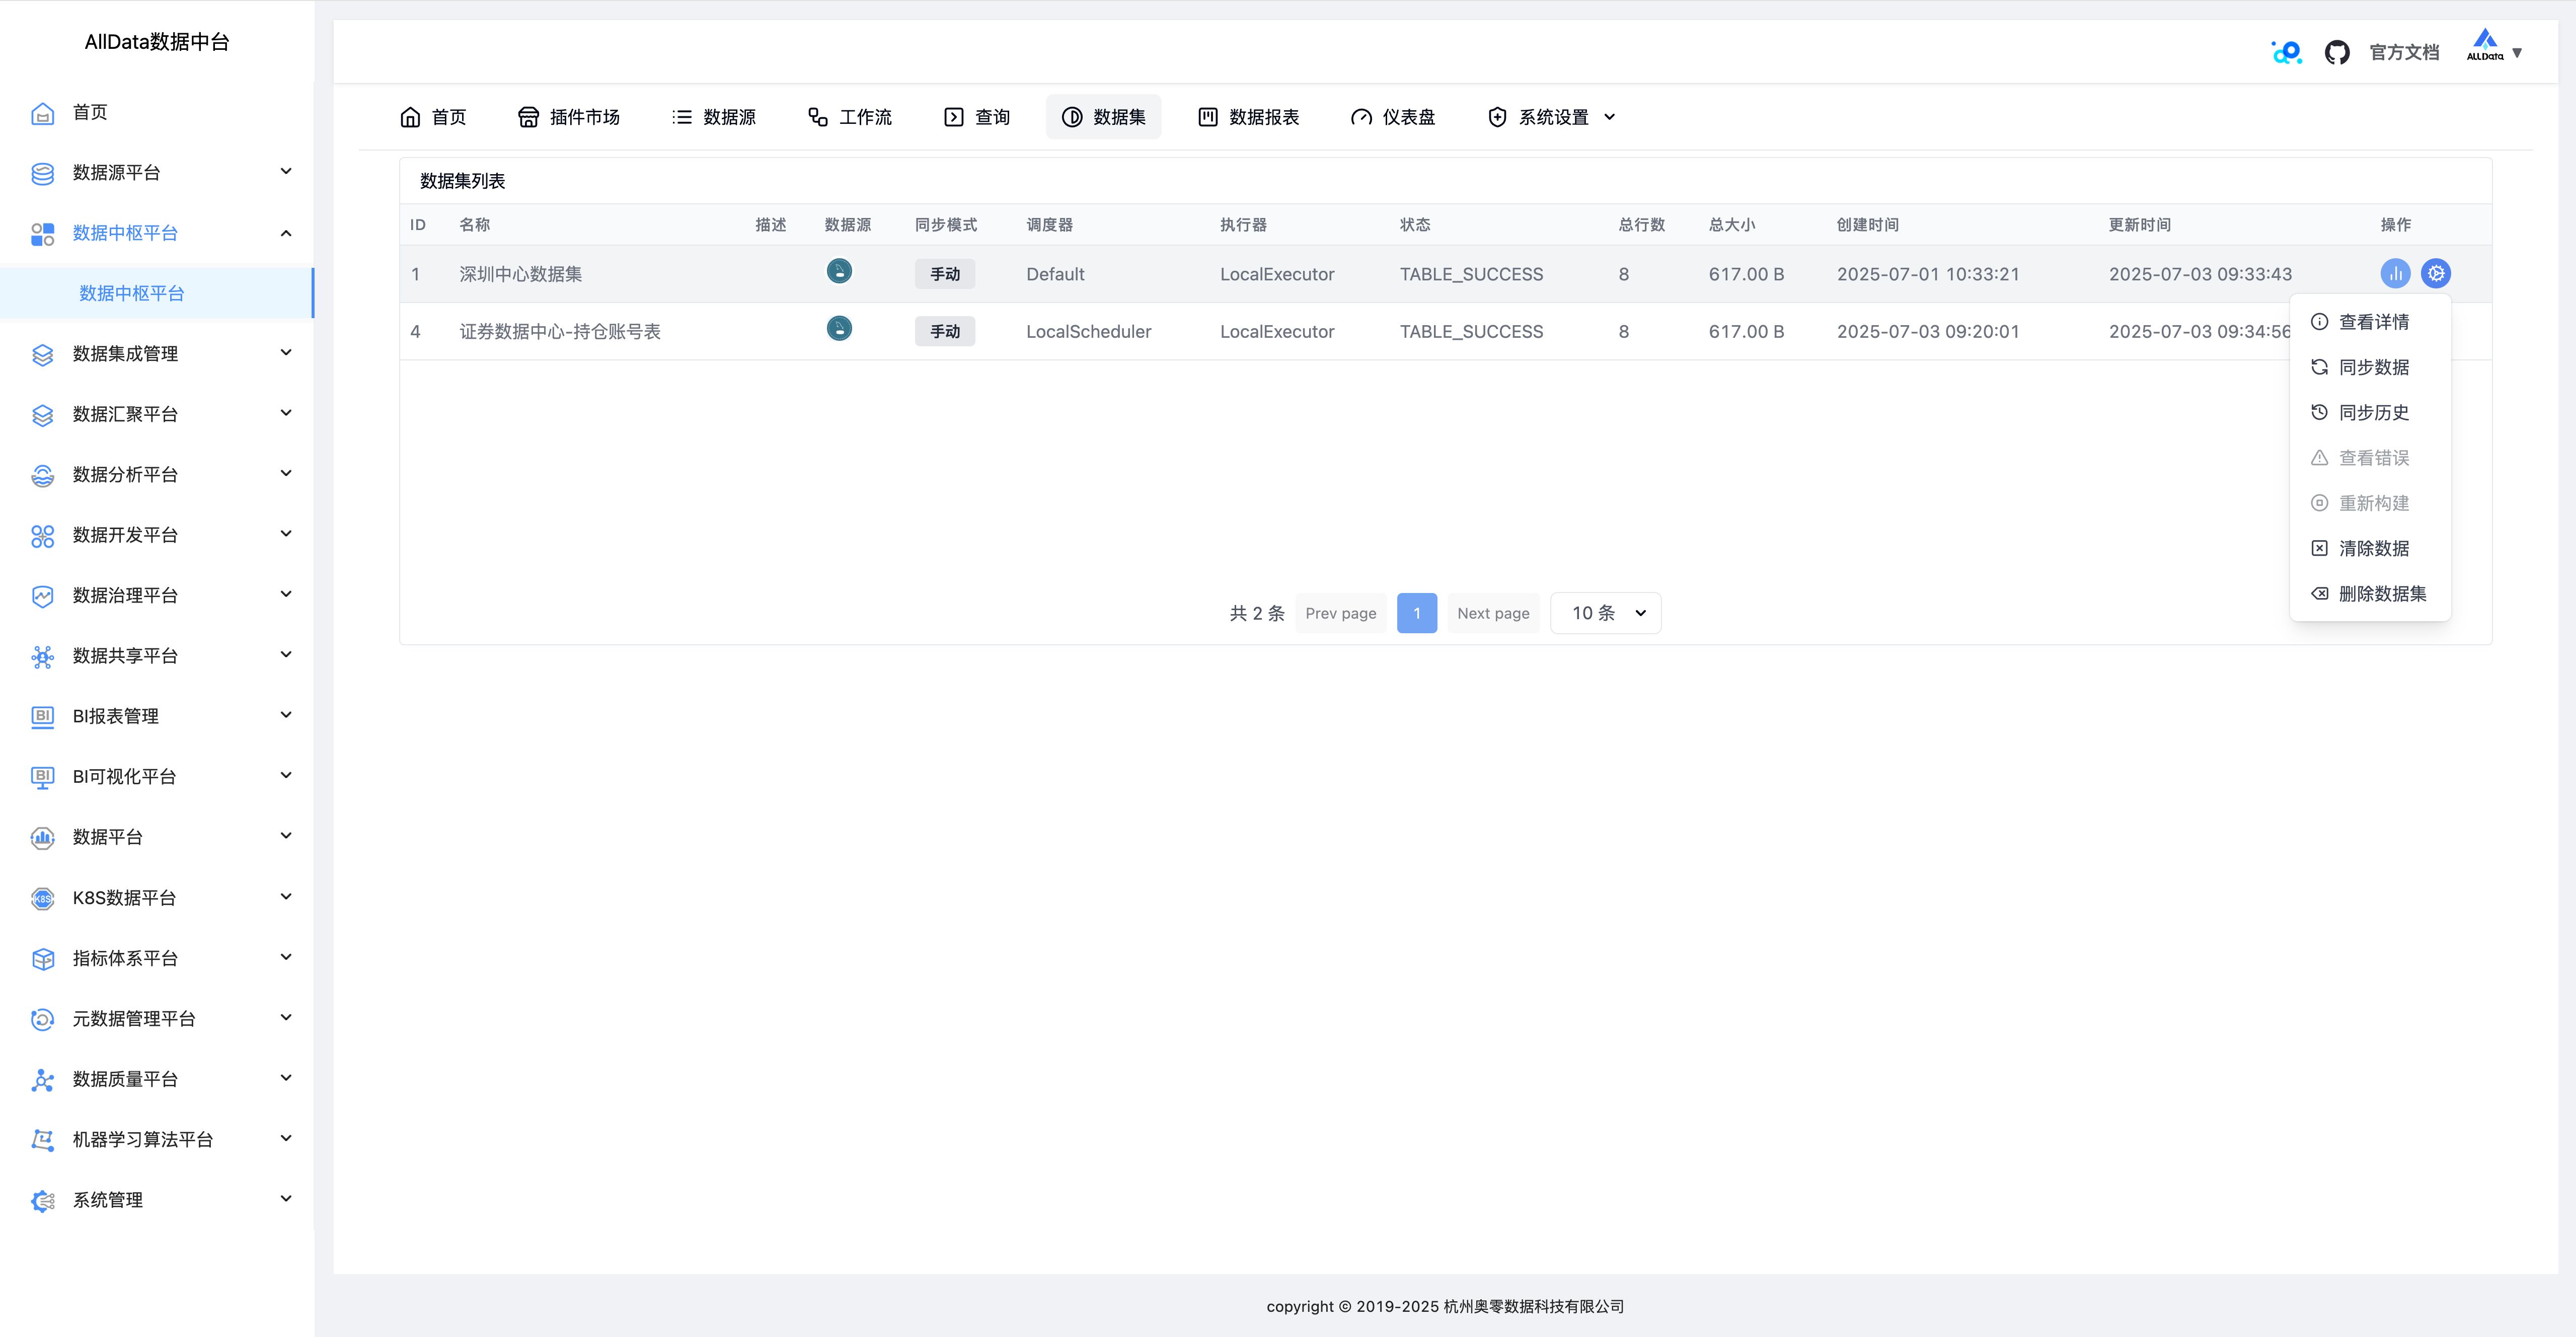Screen dimensions: 2576x1337
Task: Expand the 数据分析平台 chevron
Action: (x=286, y=473)
